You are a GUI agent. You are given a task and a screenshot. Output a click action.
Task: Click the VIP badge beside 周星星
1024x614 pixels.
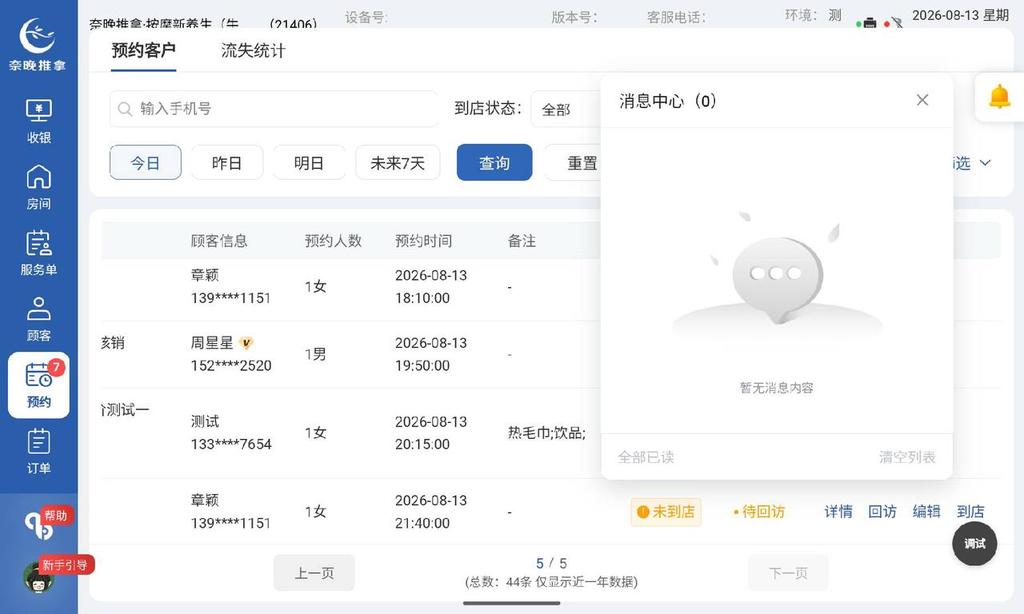coord(246,343)
